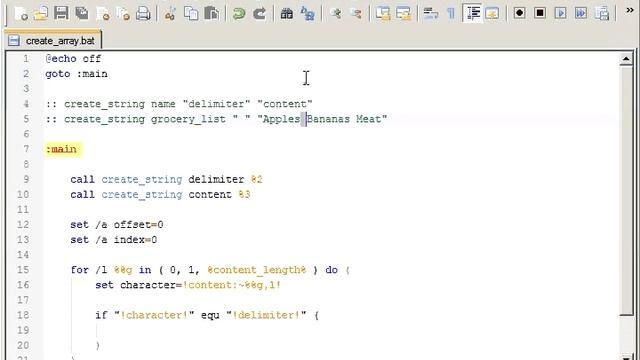Toggle synchronize horizontal scrolling icon
This screenshot has height=360, width=640.
click(x=403, y=13)
